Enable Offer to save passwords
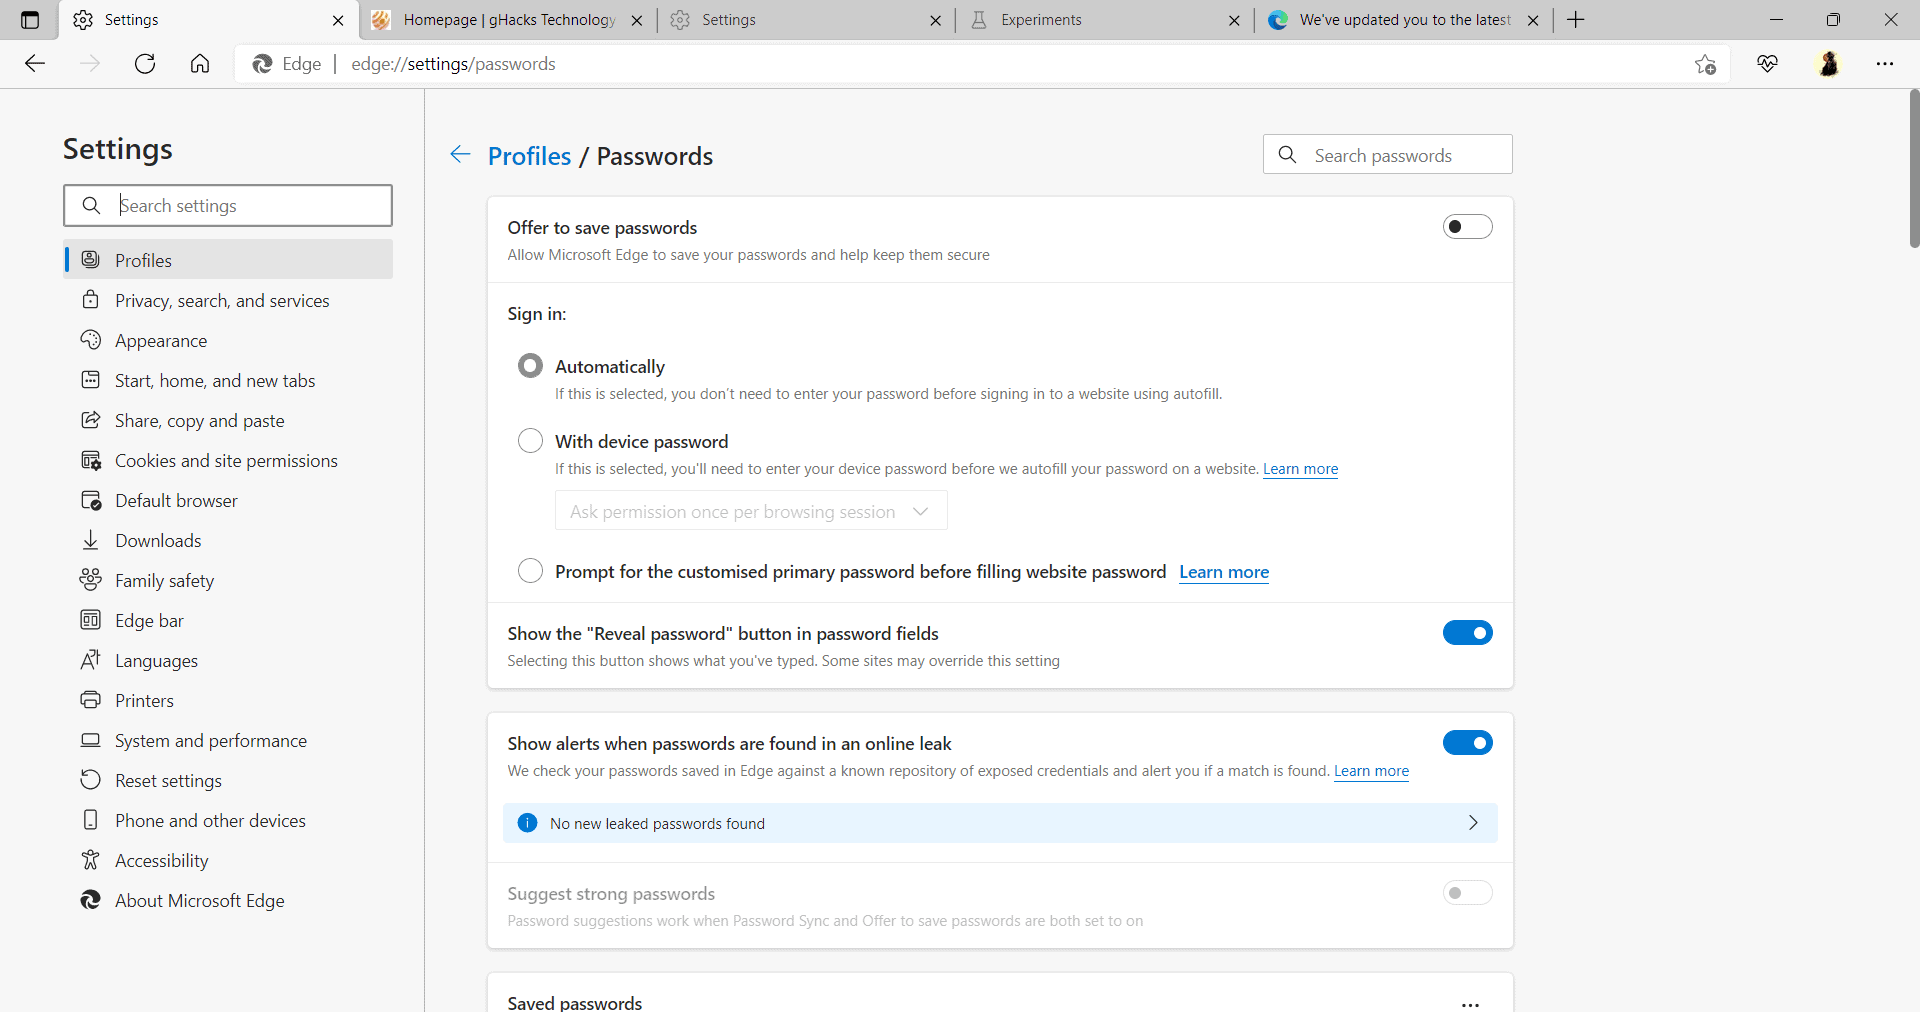 click(x=1467, y=226)
